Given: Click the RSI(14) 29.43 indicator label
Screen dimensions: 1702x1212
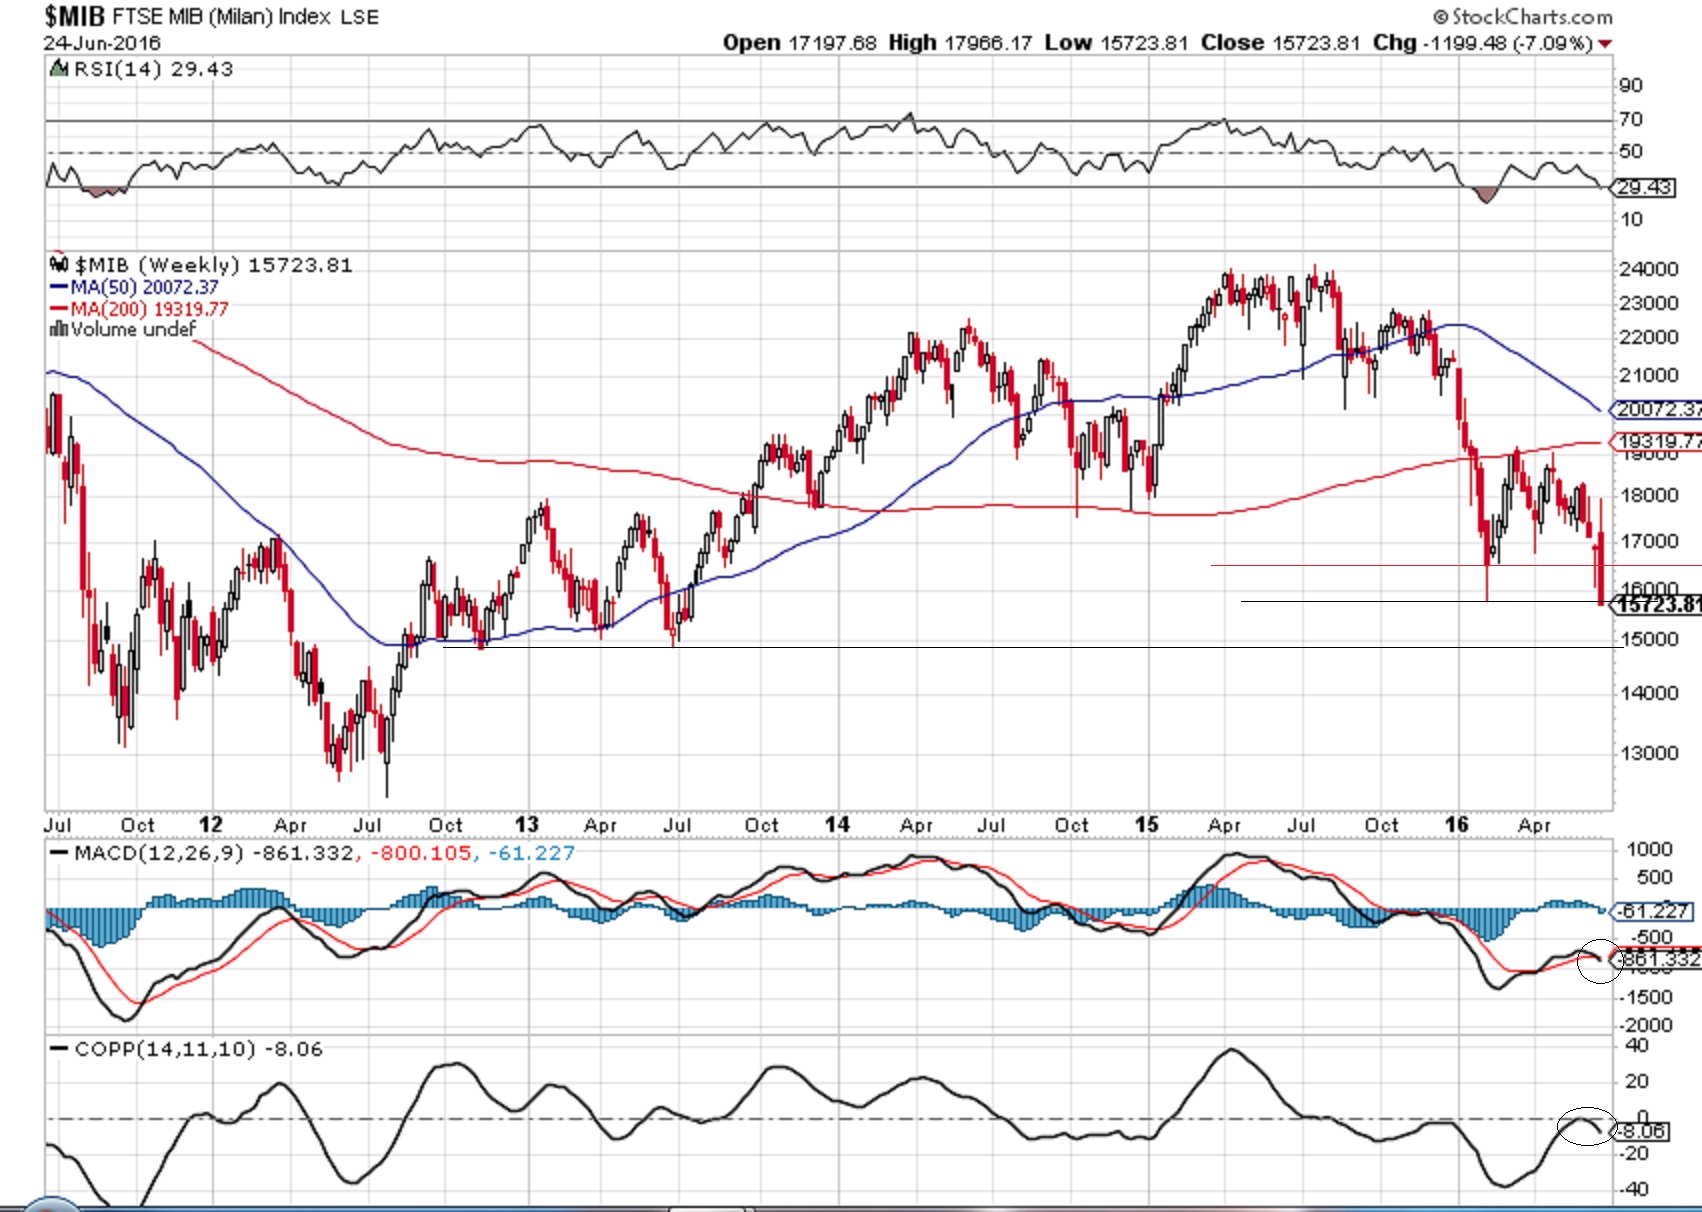Looking at the screenshot, I should 153,69.
